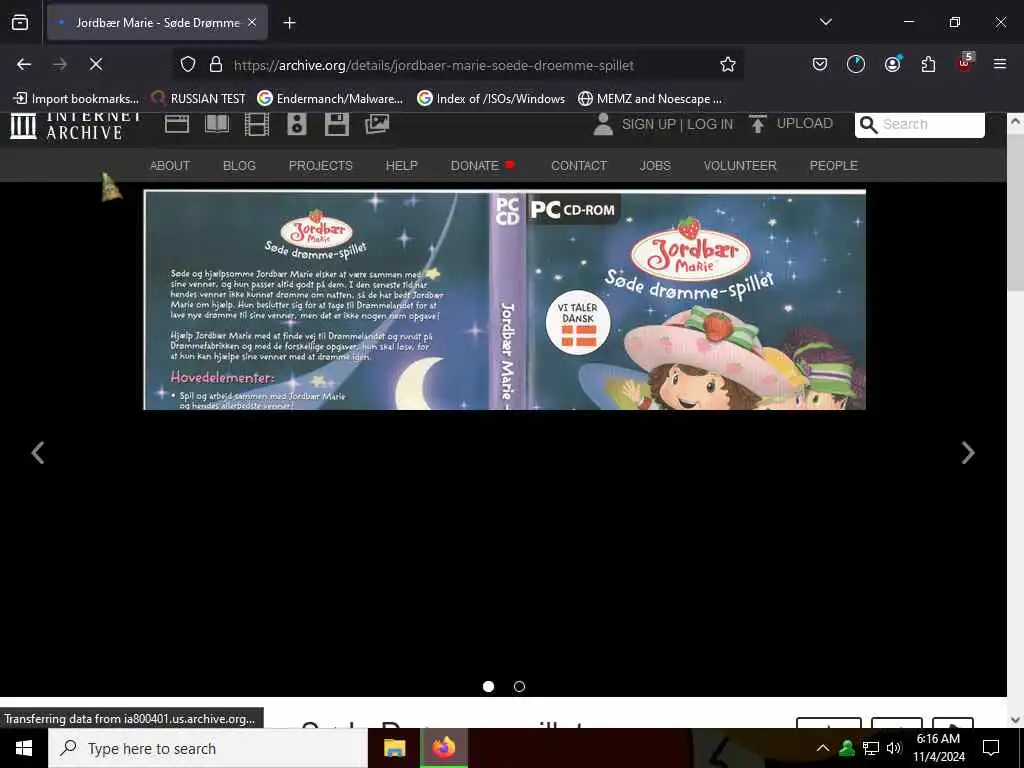The height and width of the screenshot is (768, 1024).
Task: Open the volume tray icon
Action: [894, 748]
